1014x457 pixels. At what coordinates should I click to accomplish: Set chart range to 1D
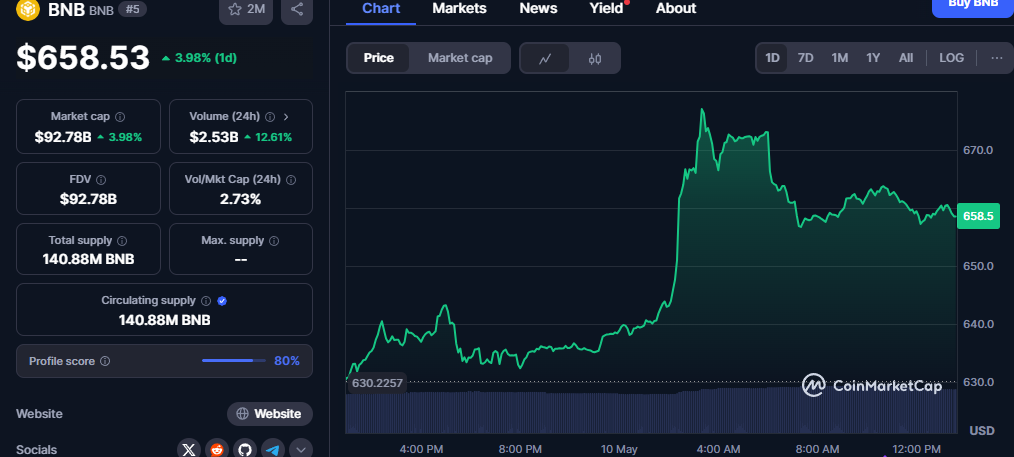point(772,58)
